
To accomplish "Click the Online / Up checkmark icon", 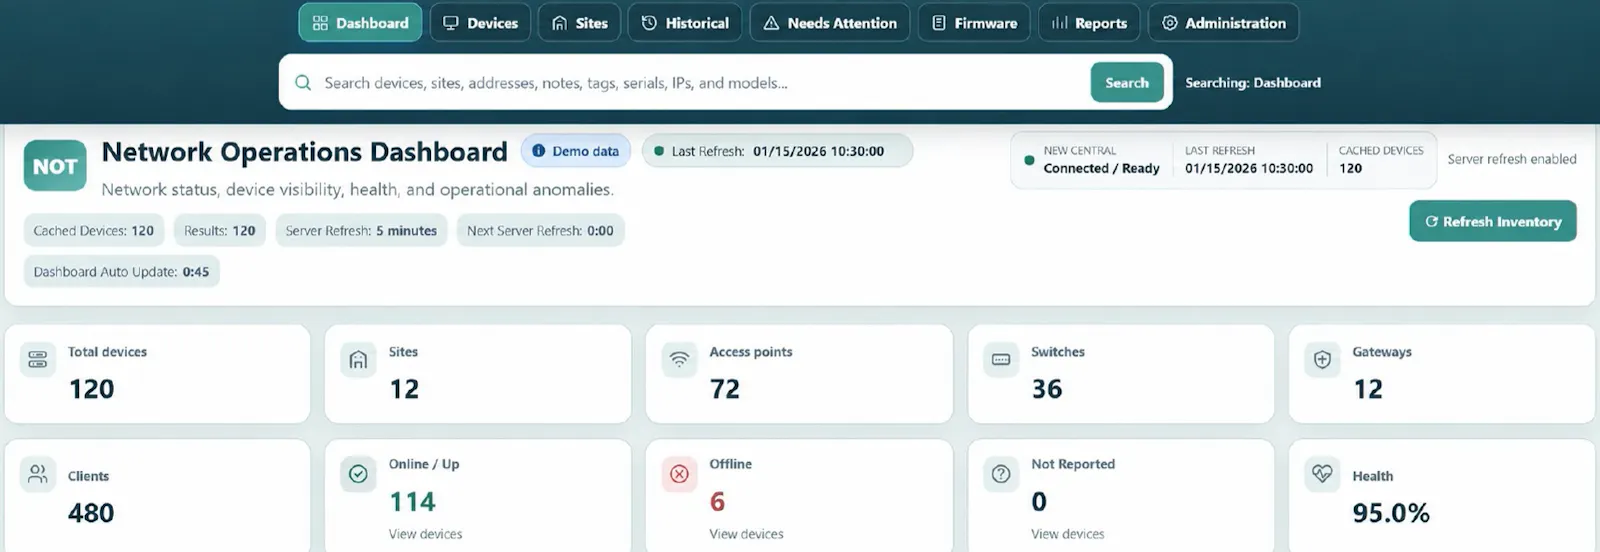I will point(358,474).
